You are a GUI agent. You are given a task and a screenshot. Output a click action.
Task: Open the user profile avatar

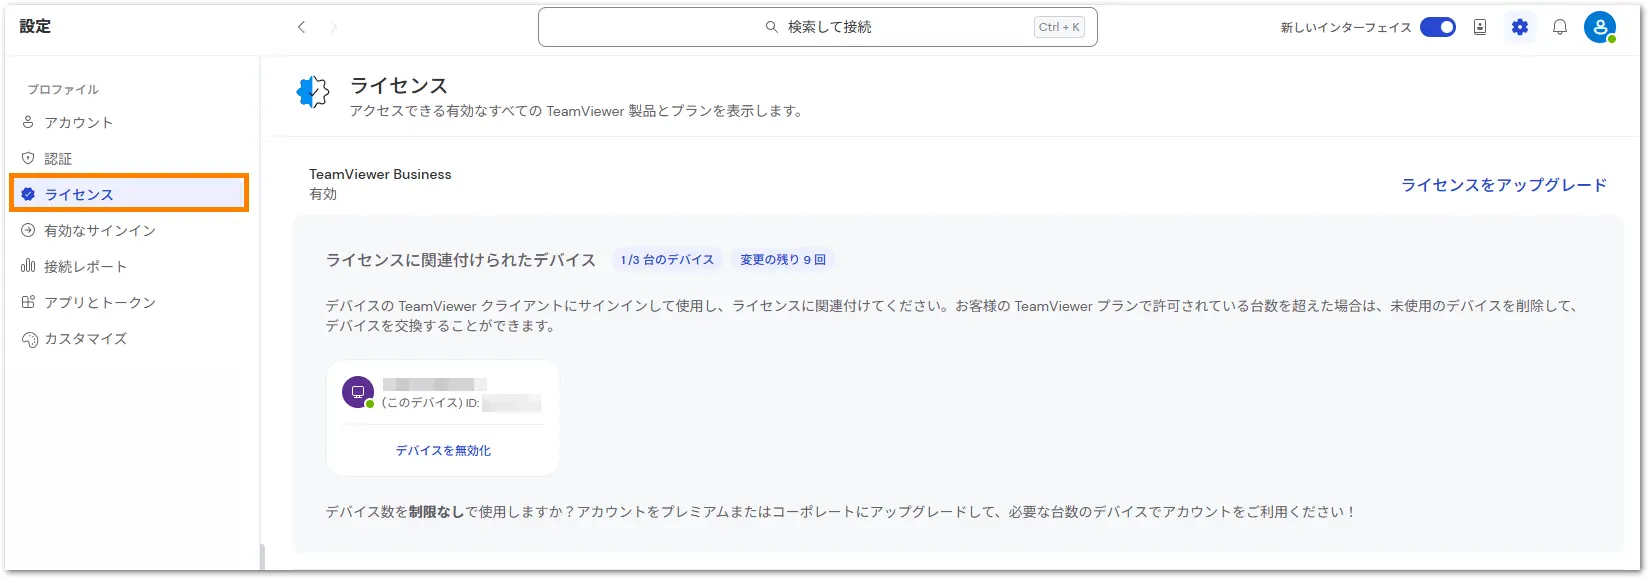(x=1600, y=27)
